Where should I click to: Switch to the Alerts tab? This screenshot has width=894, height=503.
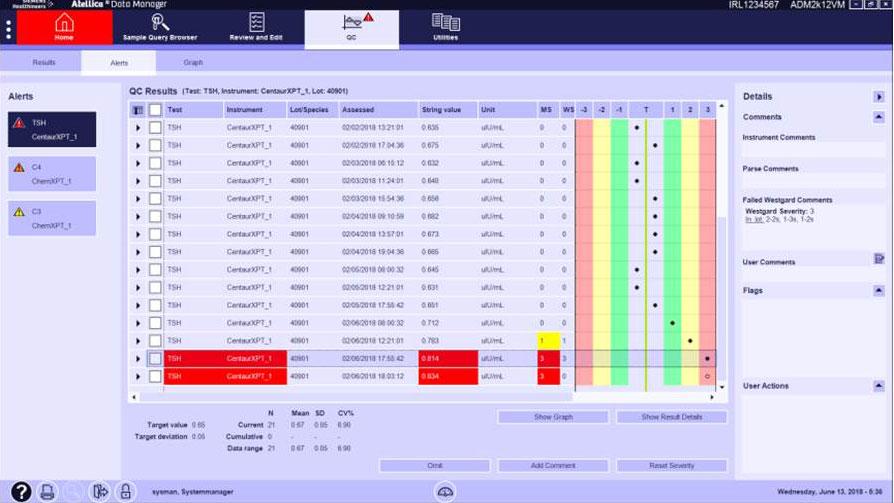click(x=119, y=63)
